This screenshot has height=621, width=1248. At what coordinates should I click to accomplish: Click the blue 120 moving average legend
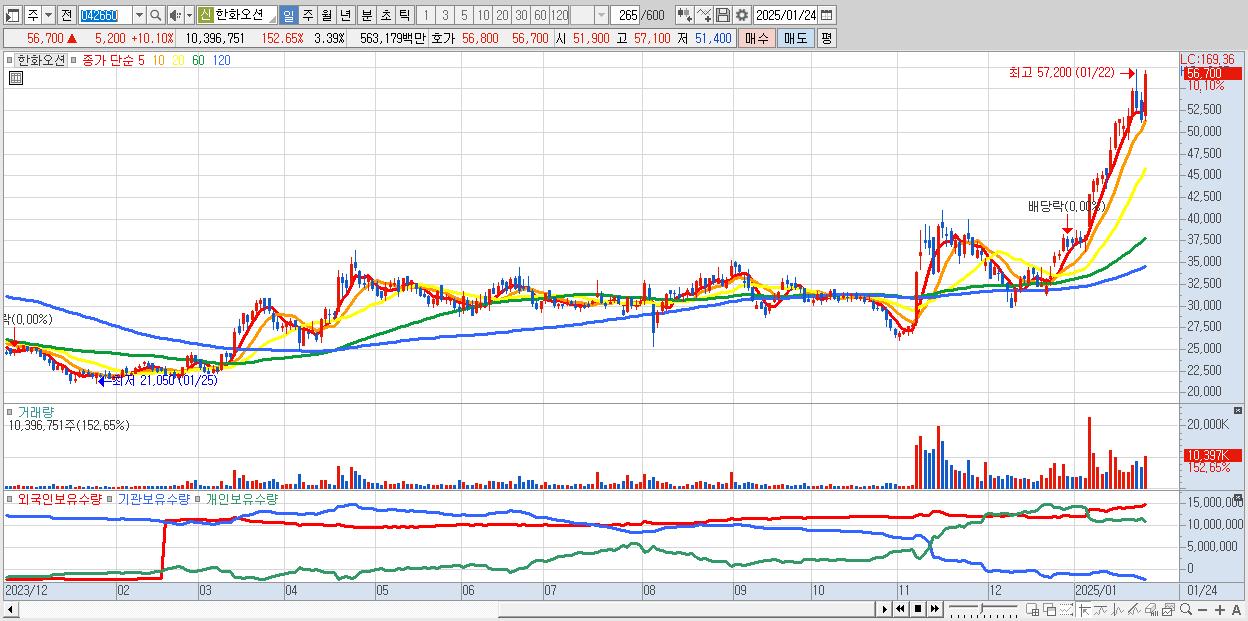coord(222,60)
